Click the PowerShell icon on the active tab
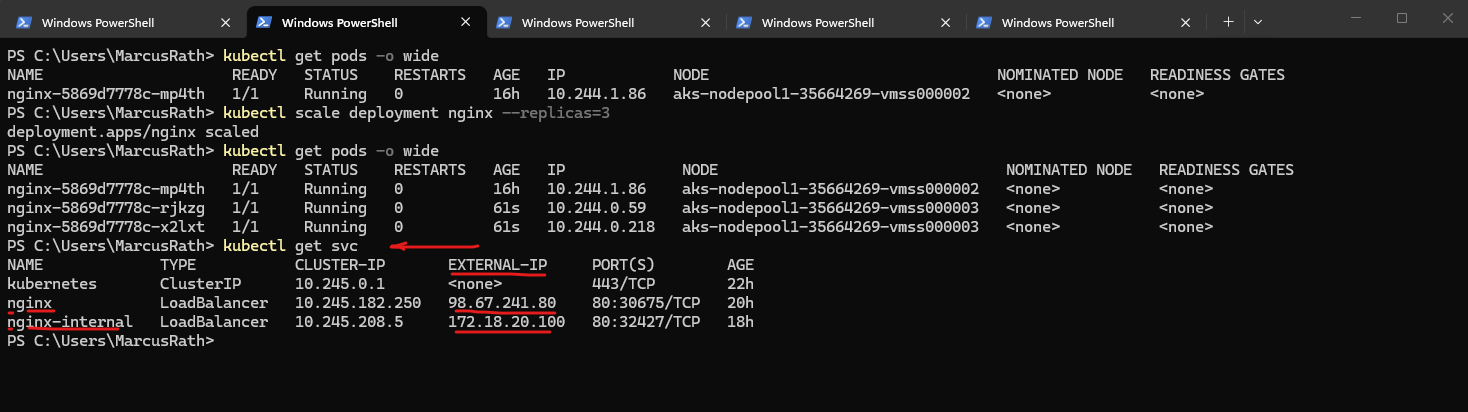Viewport: 1468px width, 412px height. coord(265,23)
